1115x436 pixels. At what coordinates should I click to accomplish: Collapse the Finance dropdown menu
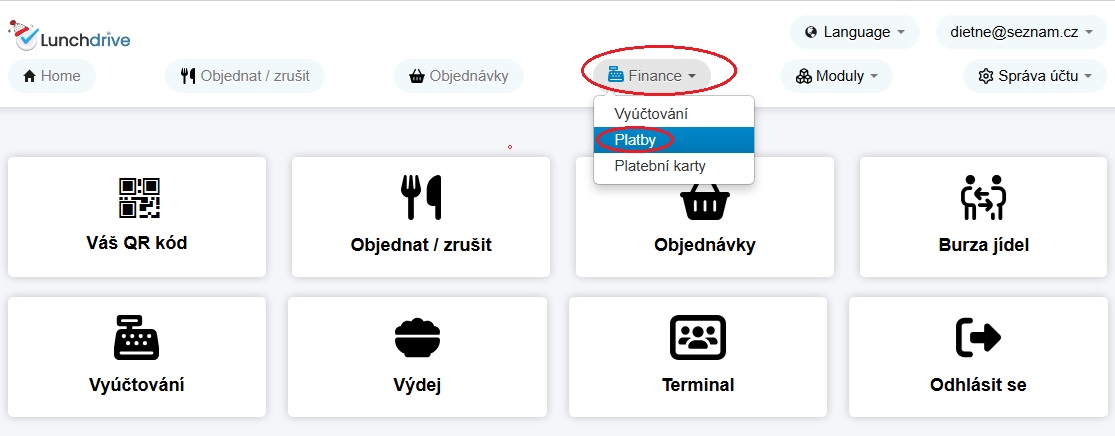[x=652, y=76]
